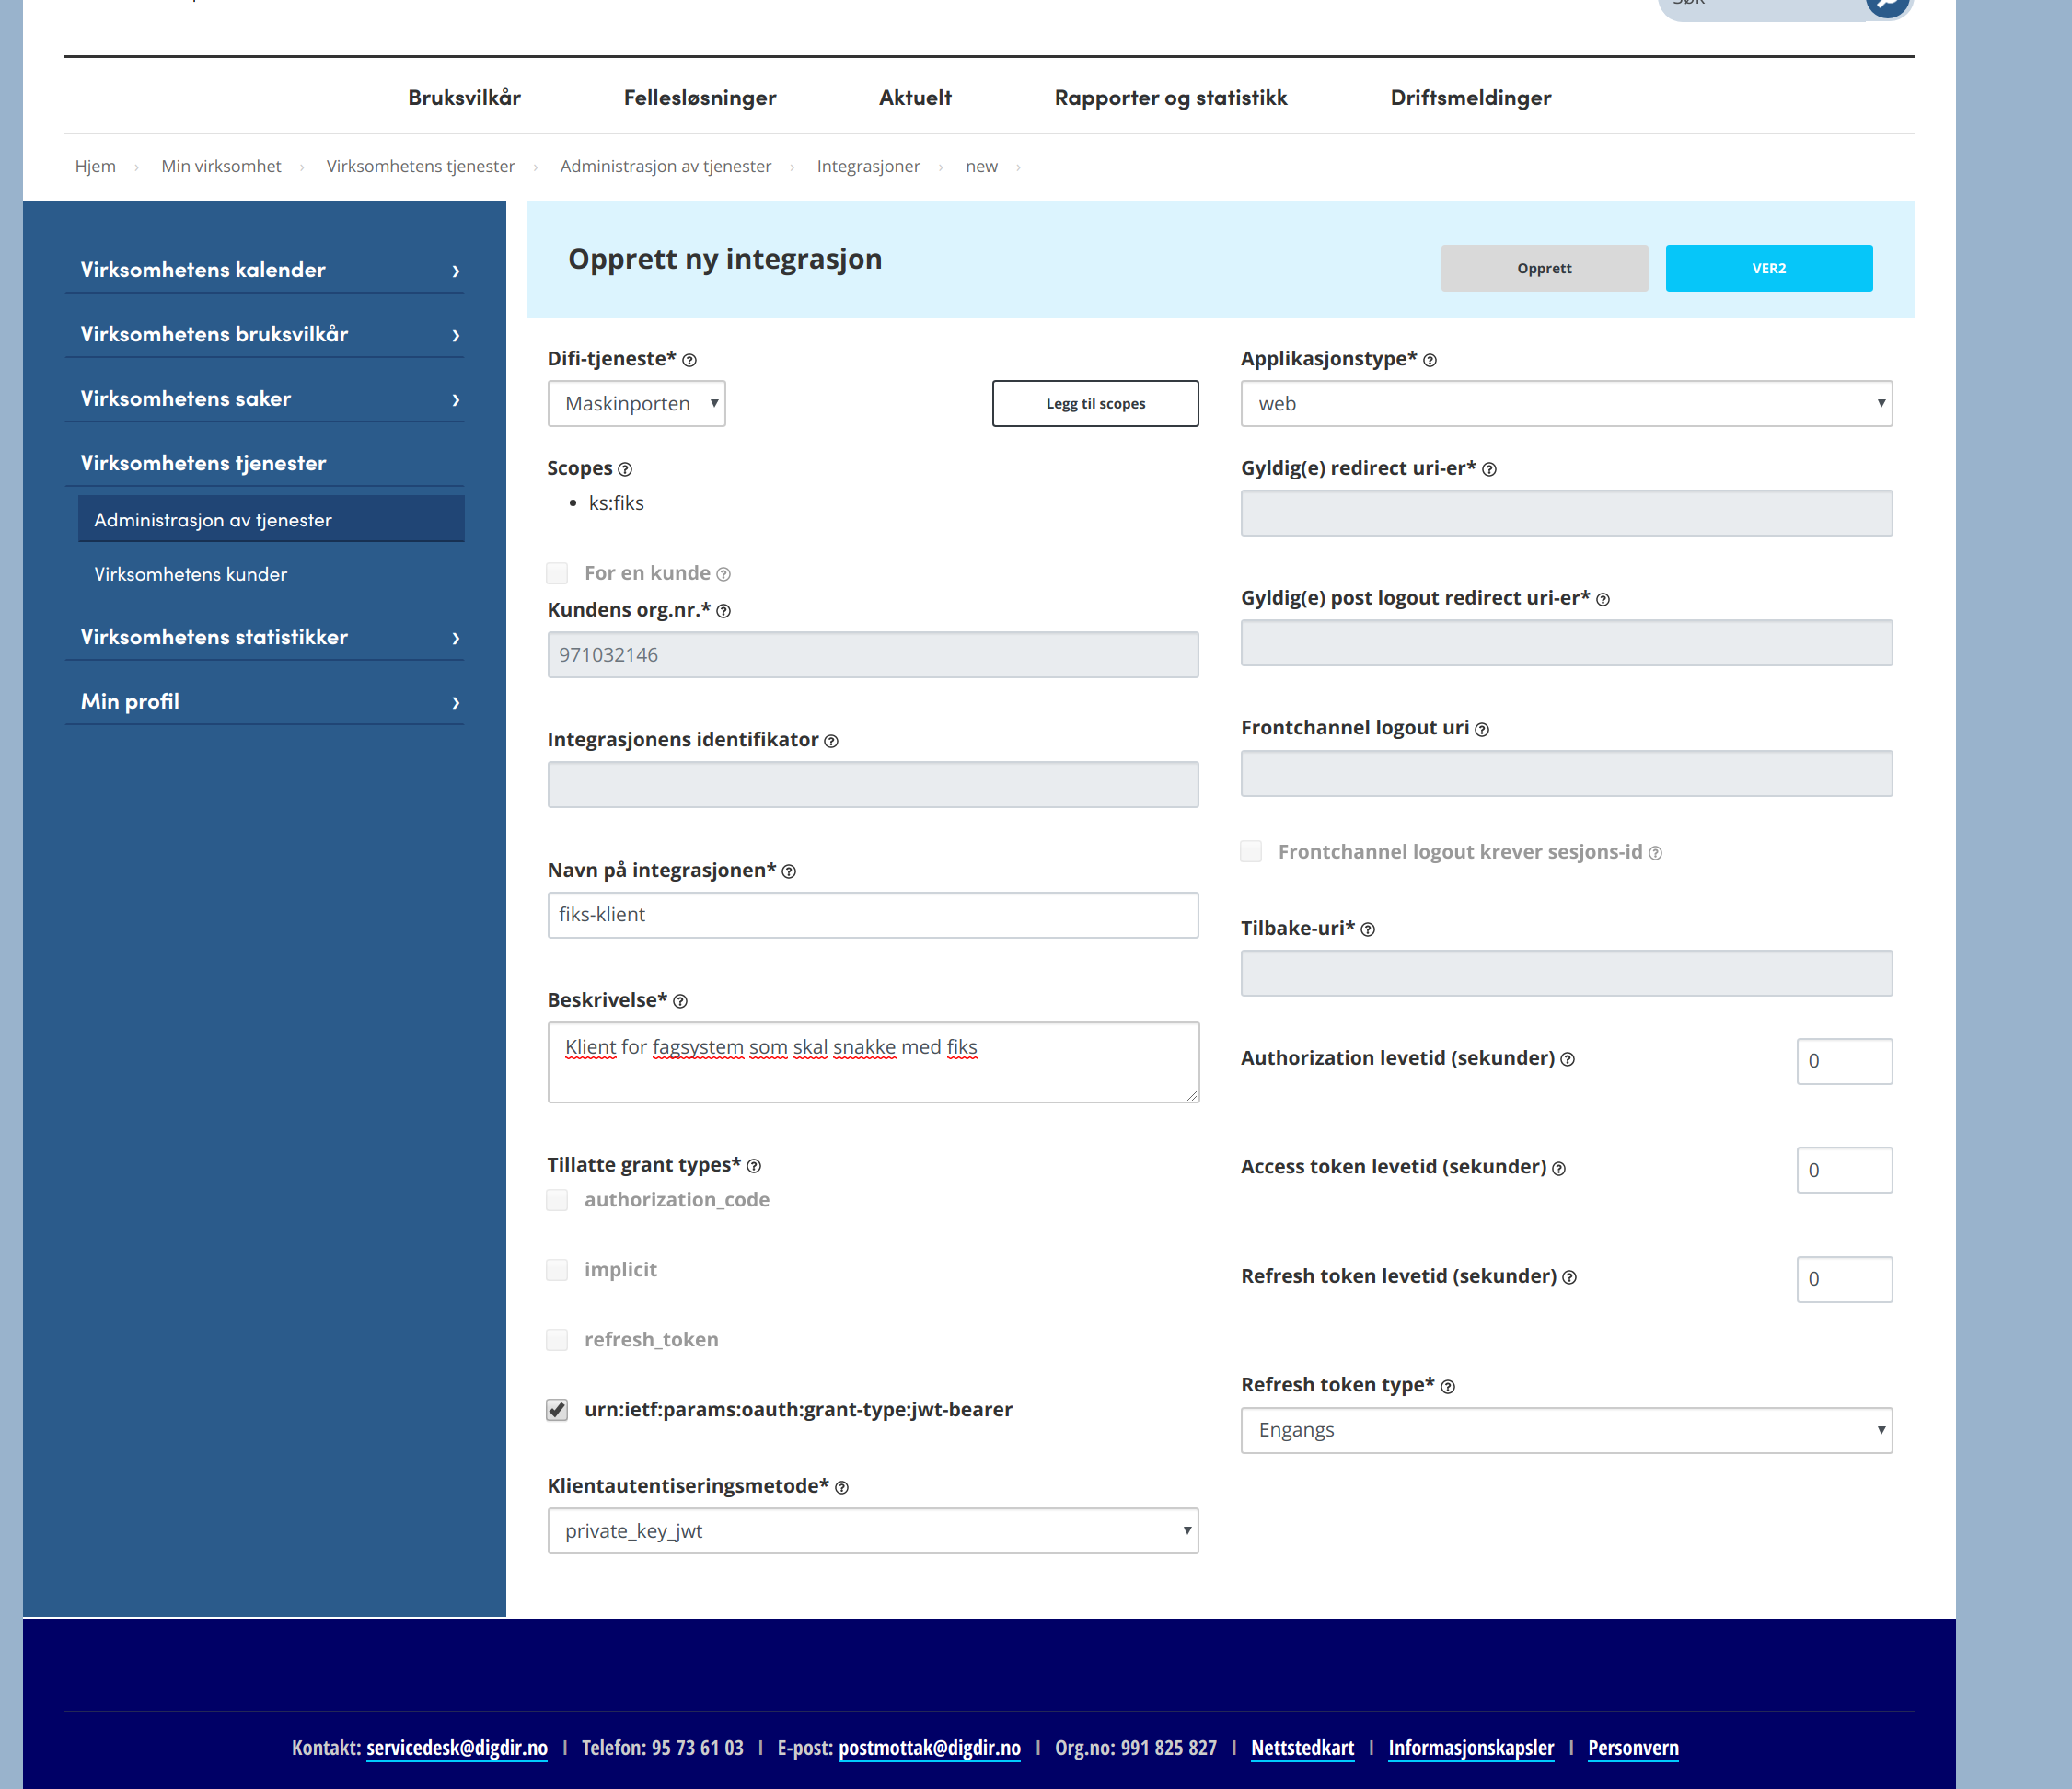This screenshot has height=1789, width=2072.
Task: Click help icon beside post logout redirect uri-er
Action: pos(1603,599)
